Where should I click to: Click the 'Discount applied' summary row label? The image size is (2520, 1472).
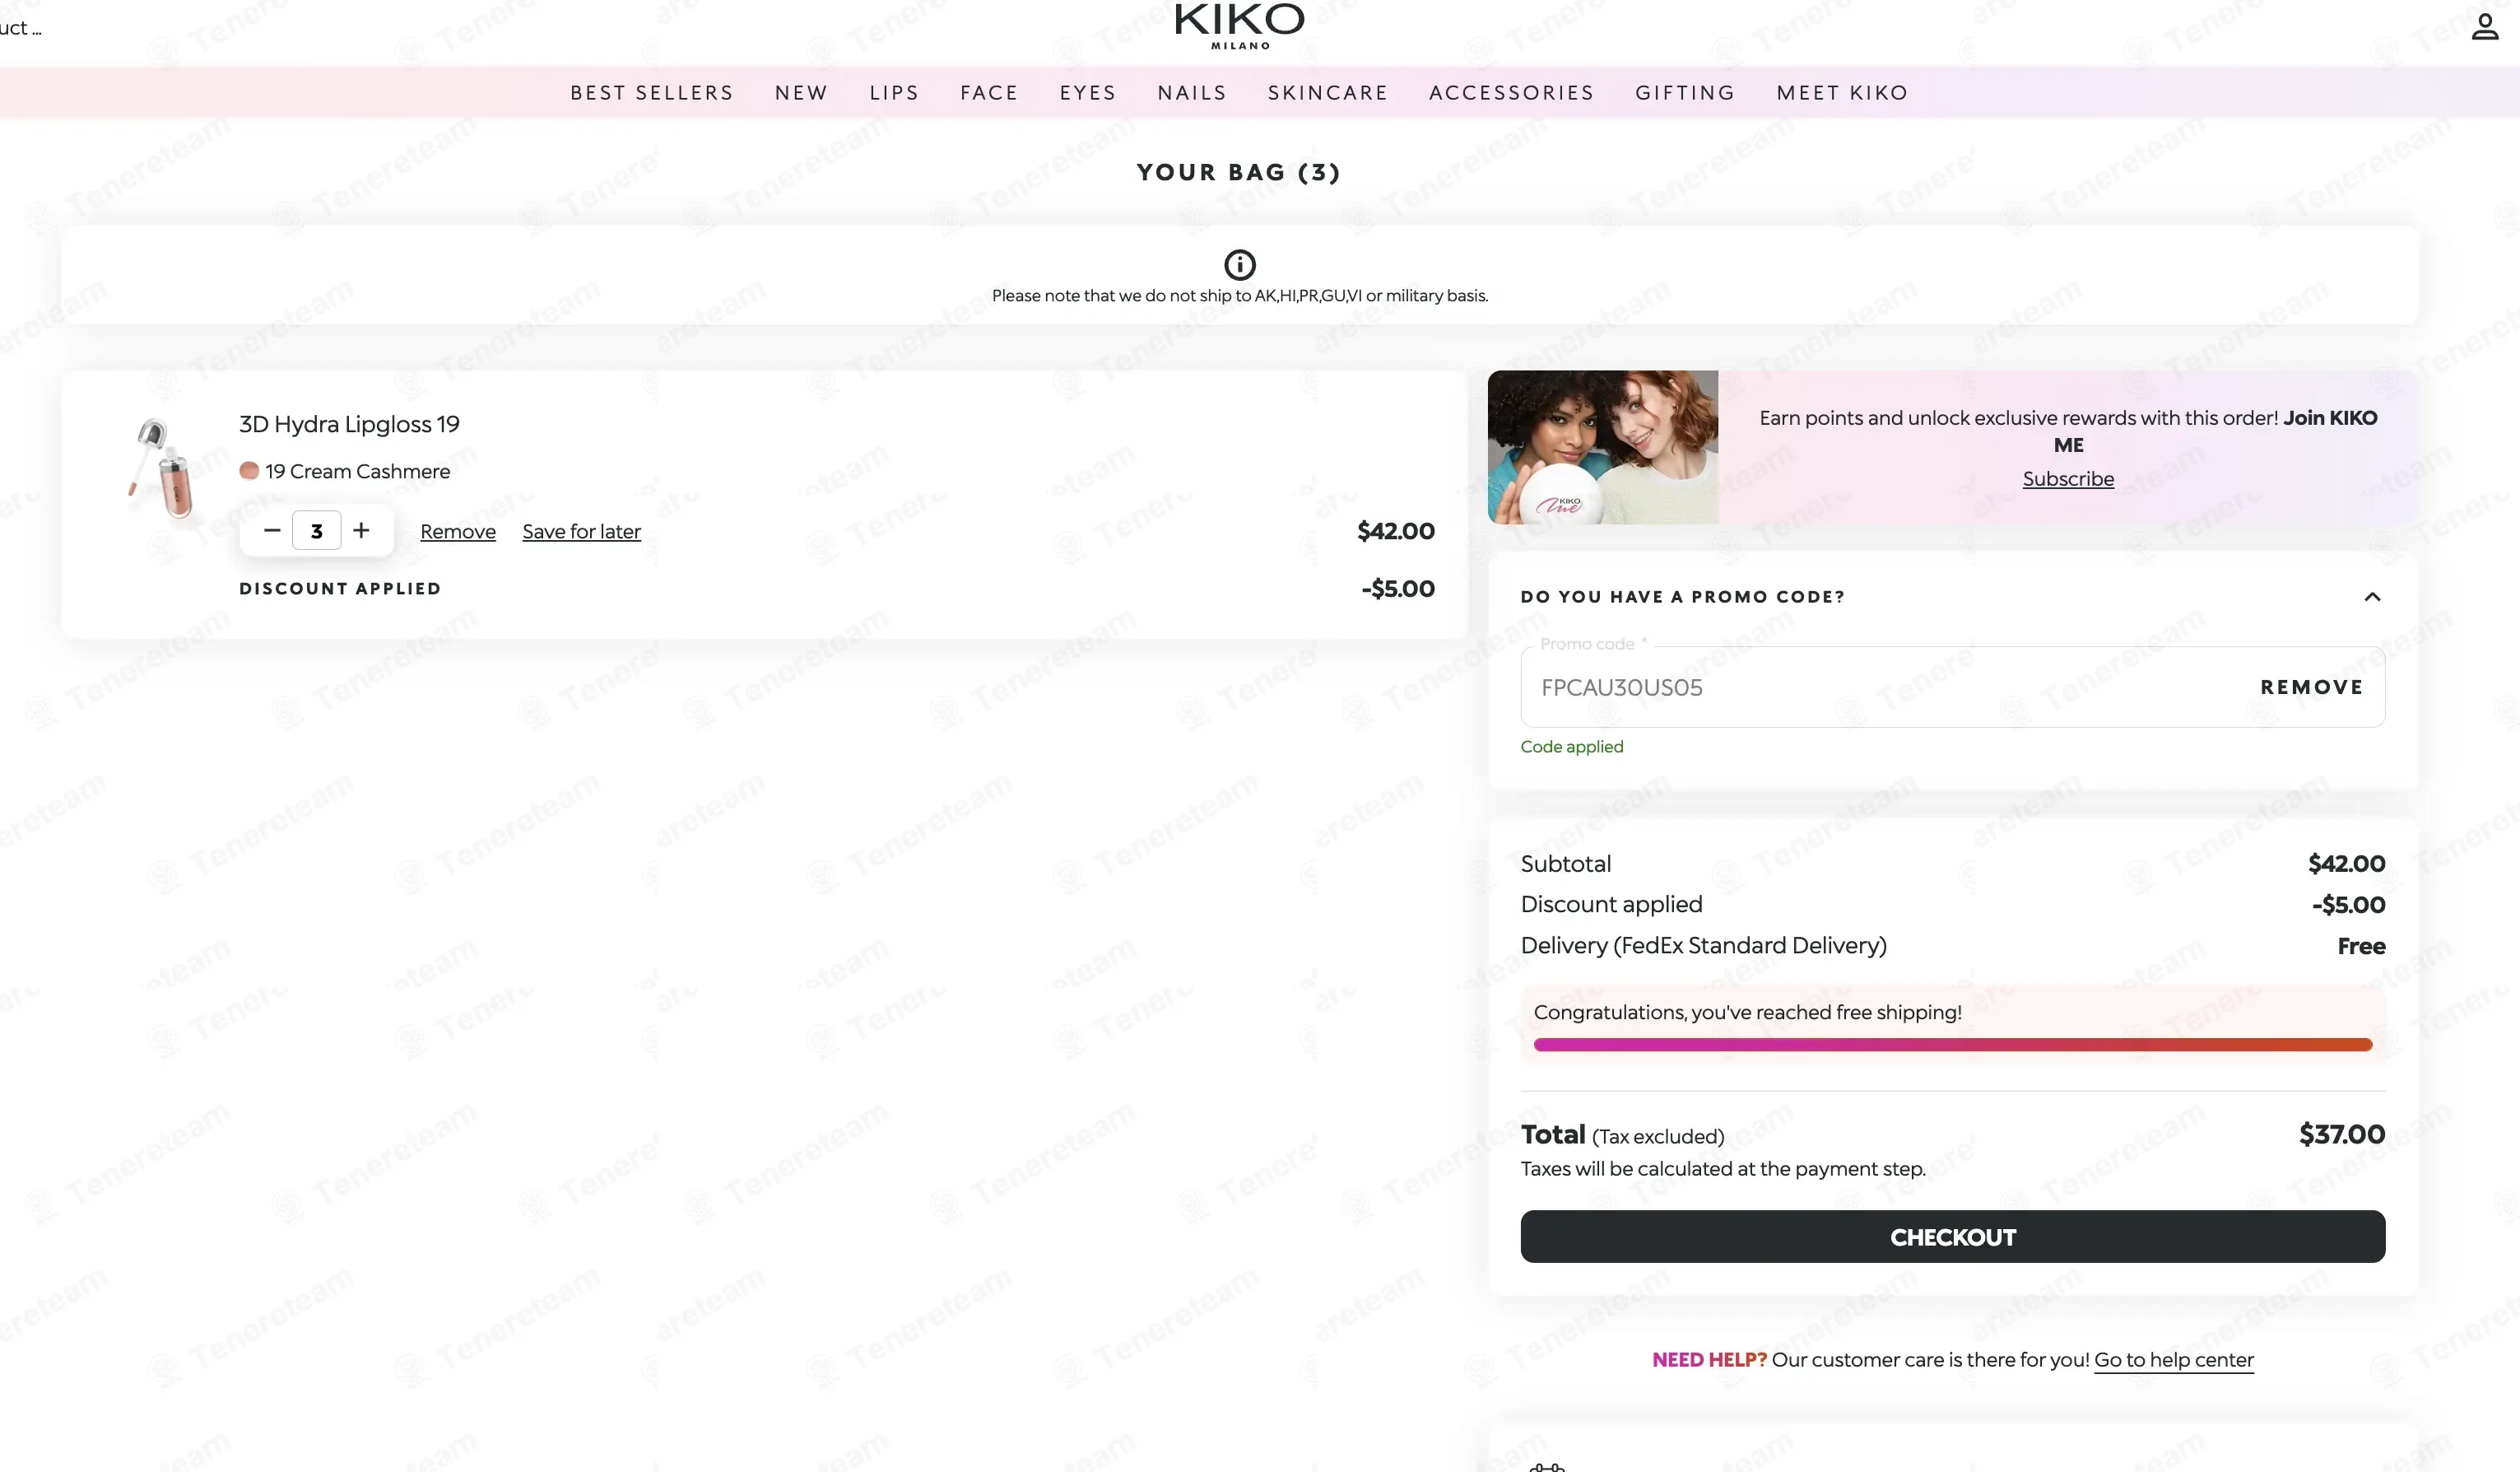click(1611, 904)
